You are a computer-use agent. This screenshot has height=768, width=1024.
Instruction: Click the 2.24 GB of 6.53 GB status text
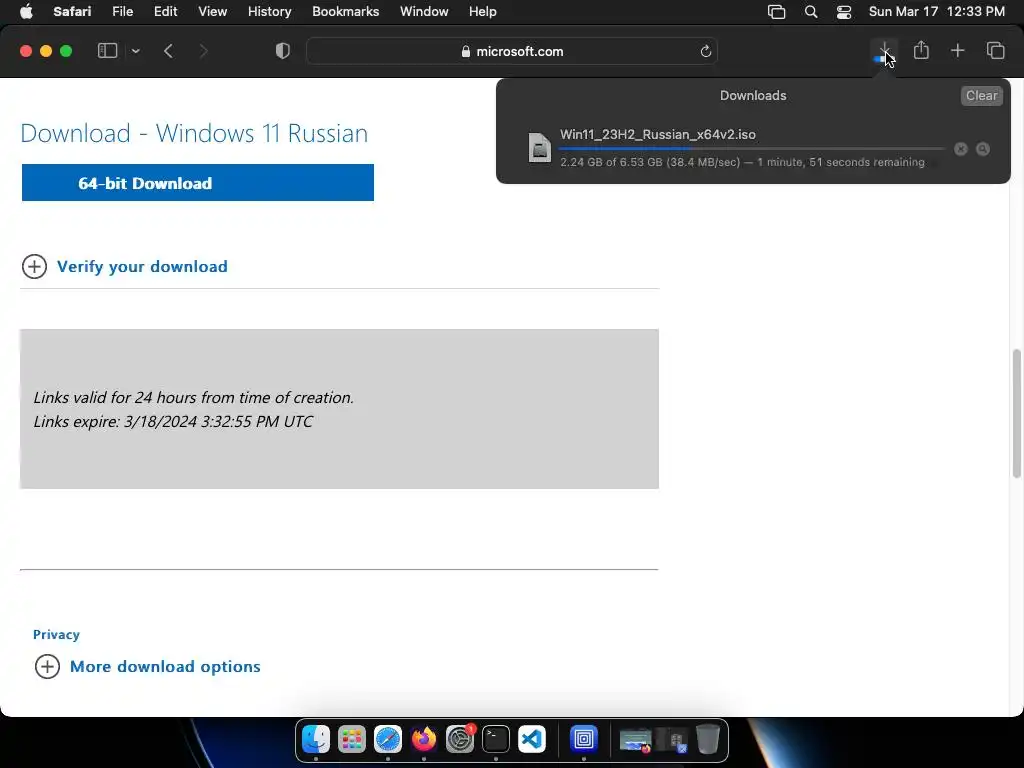tap(742, 162)
